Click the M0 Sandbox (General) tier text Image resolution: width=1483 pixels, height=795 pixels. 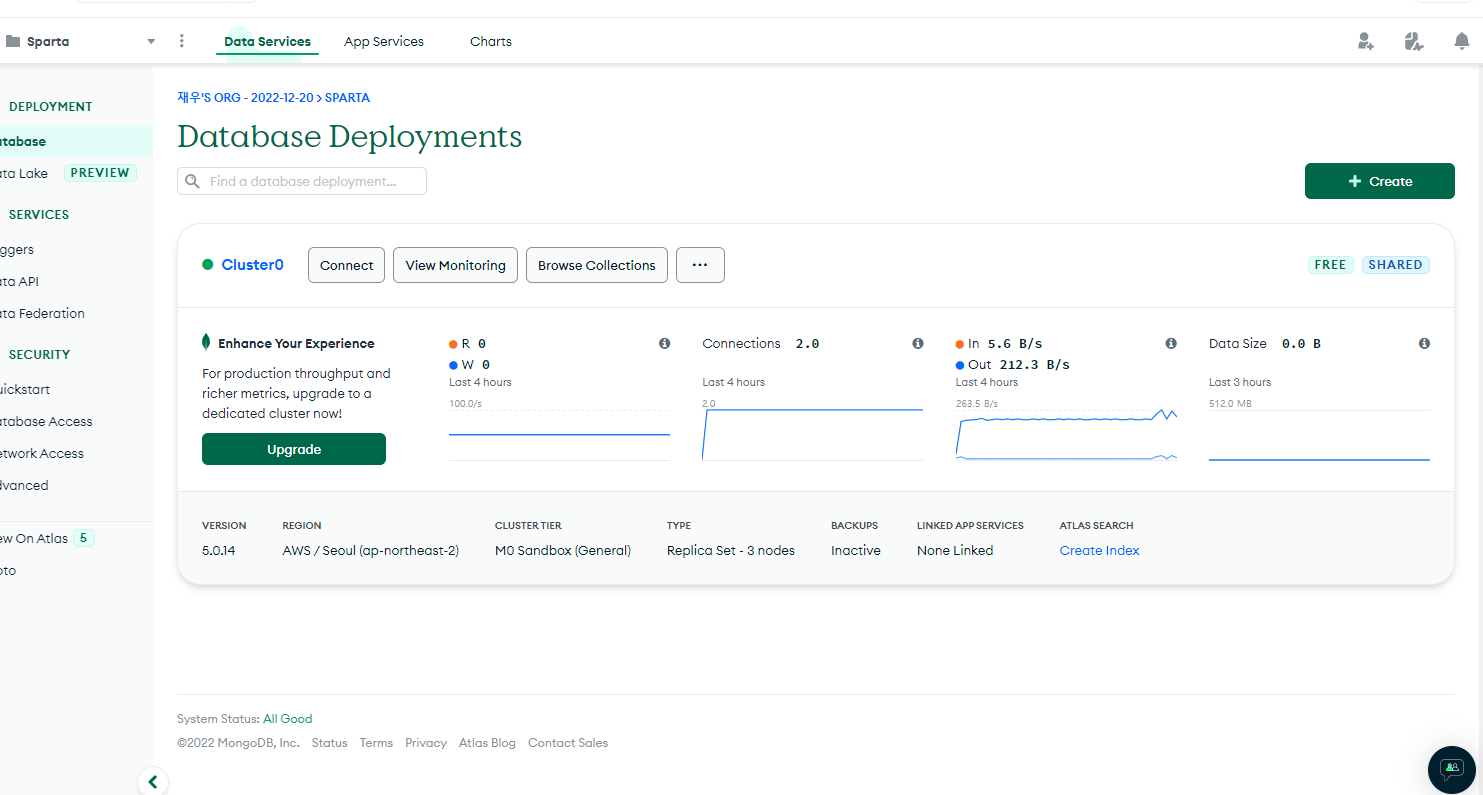click(x=563, y=550)
